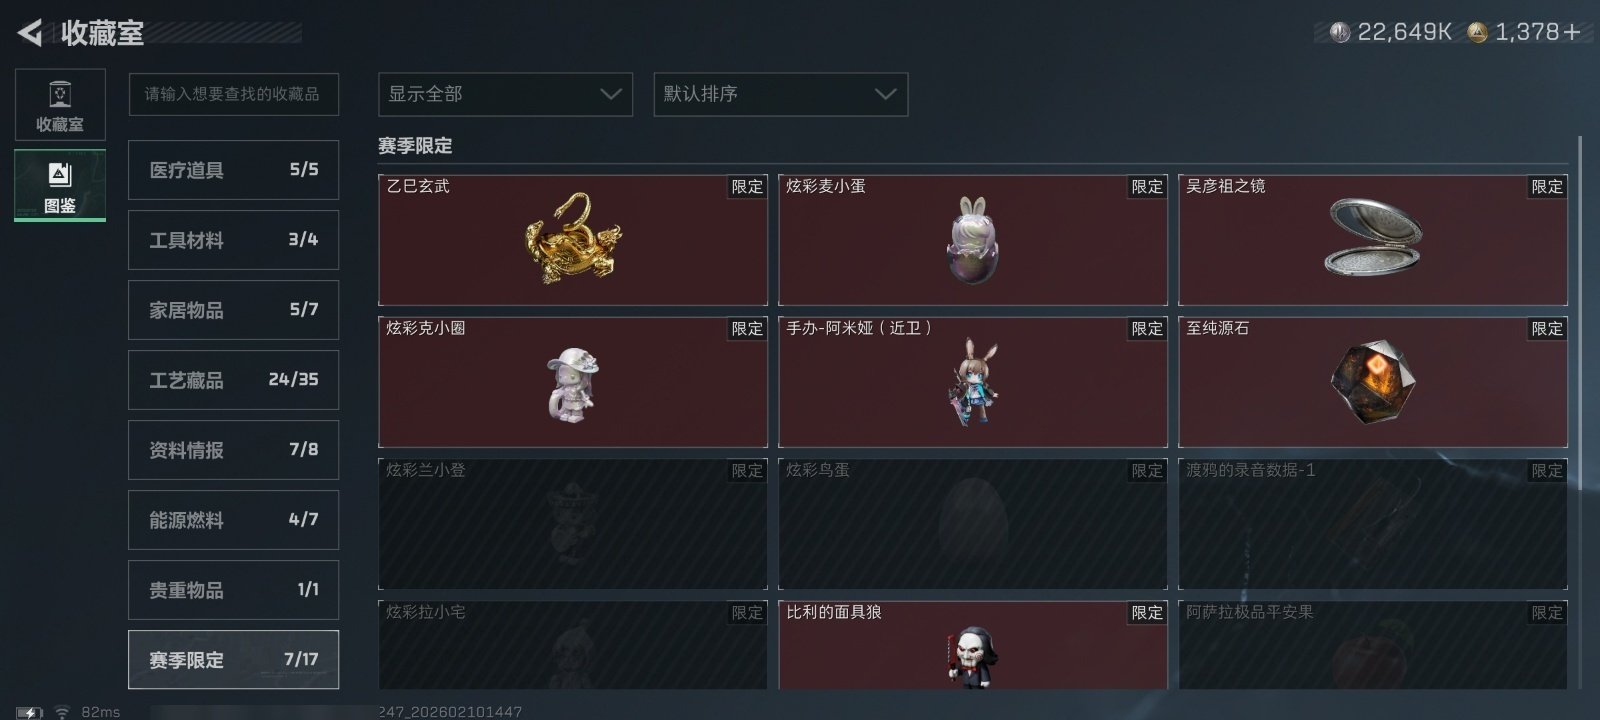Select the 图鉴 sidebar icon
1600x720 pixels.
(x=60, y=186)
